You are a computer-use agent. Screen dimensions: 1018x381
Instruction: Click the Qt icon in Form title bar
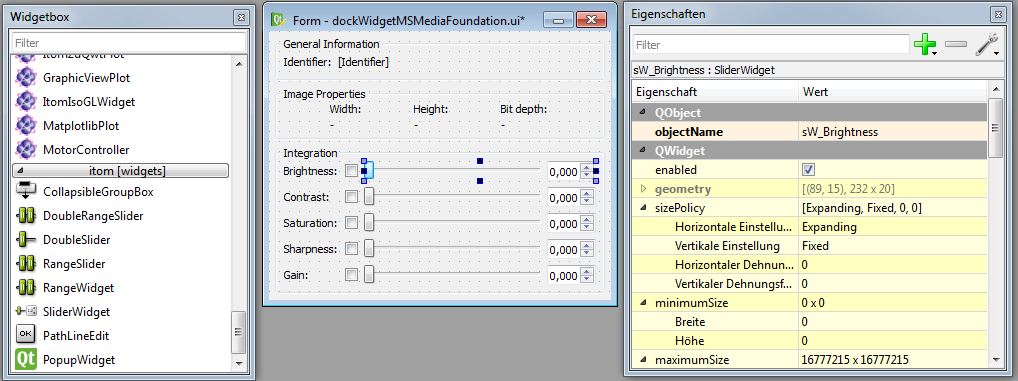click(x=279, y=19)
